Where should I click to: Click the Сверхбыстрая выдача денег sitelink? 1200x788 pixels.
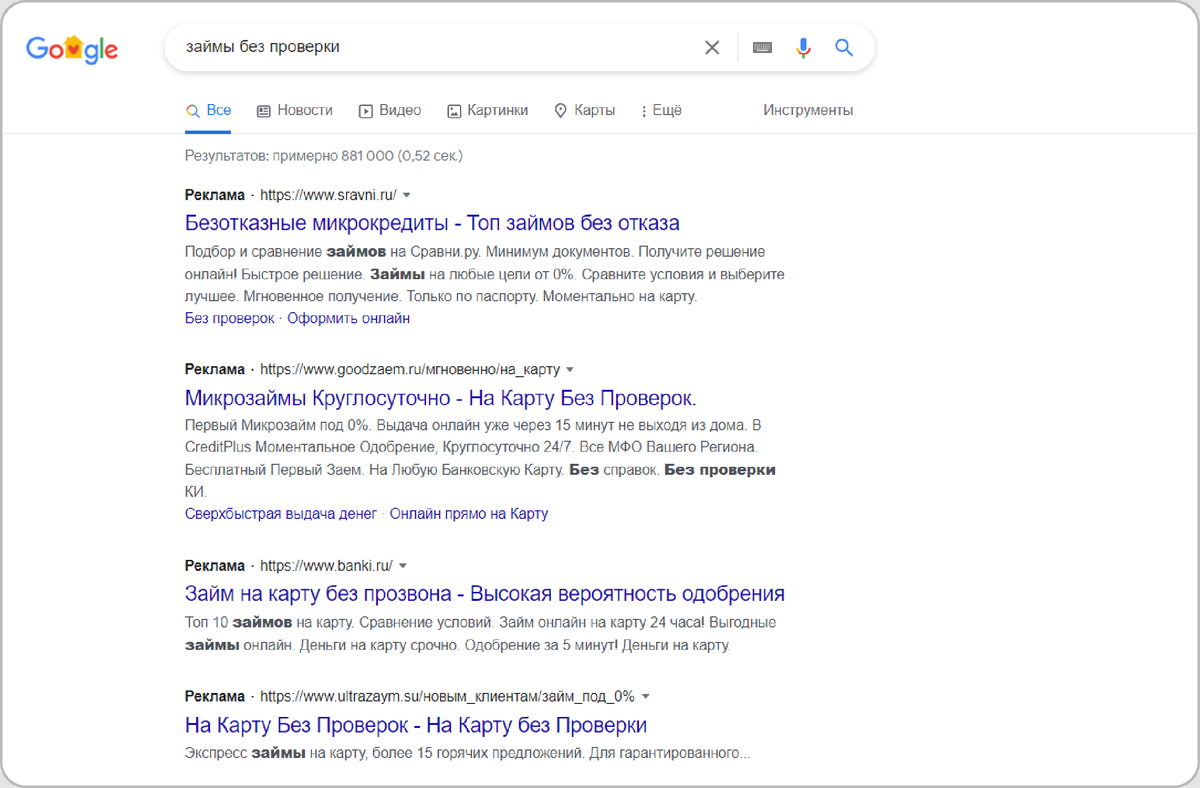281,513
